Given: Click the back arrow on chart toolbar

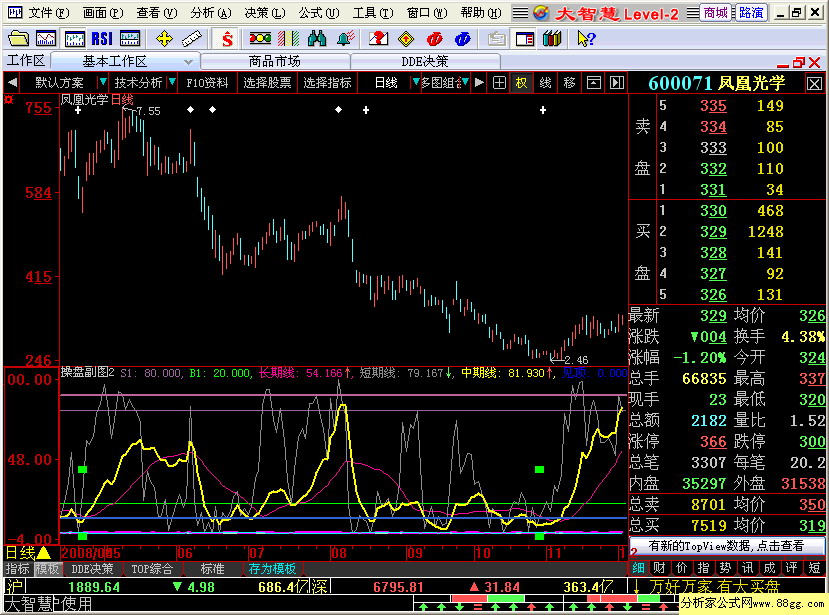Looking at the screenshot, I should [13, 82].
